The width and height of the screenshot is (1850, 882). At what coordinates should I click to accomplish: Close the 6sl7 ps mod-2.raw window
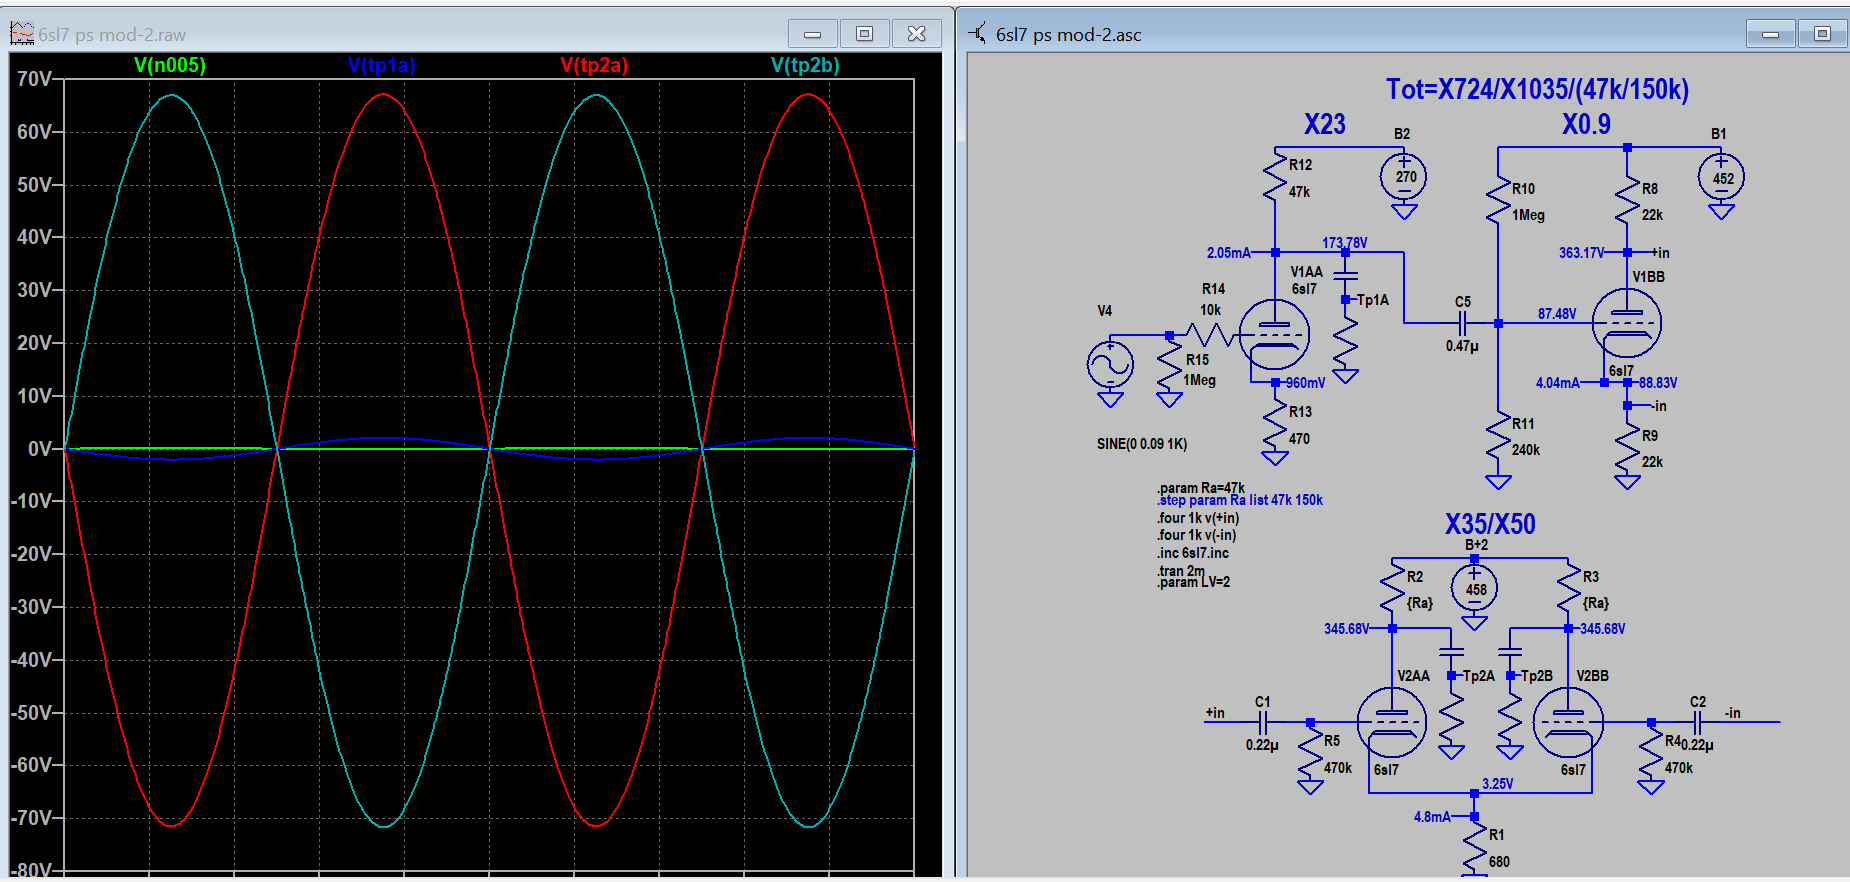[x=916, y=34]
